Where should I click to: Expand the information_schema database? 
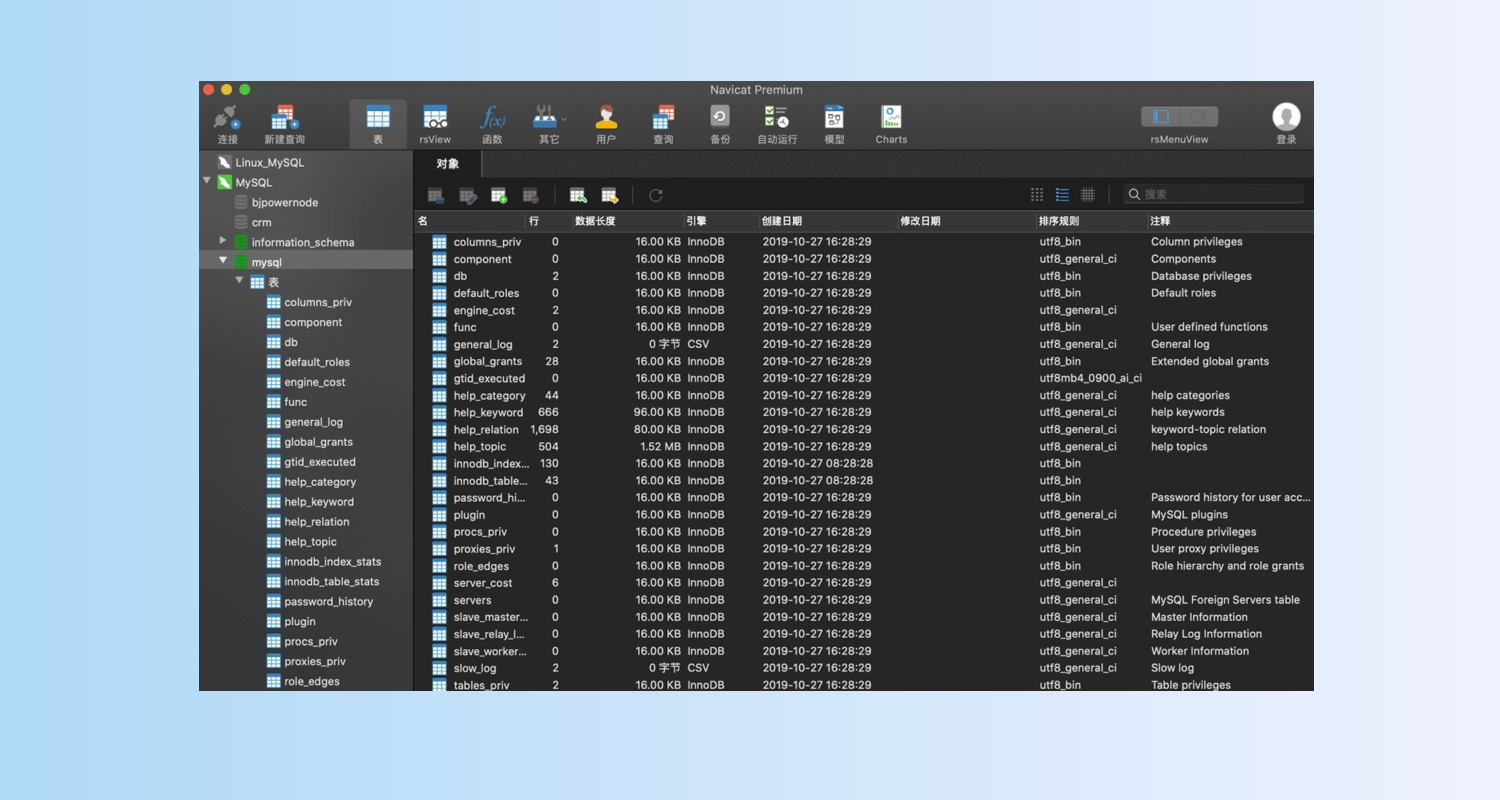[x=223, y=241]
